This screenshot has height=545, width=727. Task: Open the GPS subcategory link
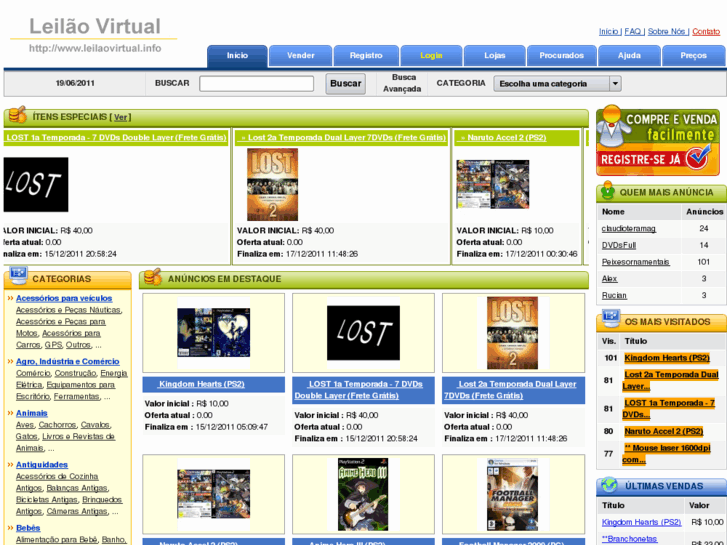point(53,345)
